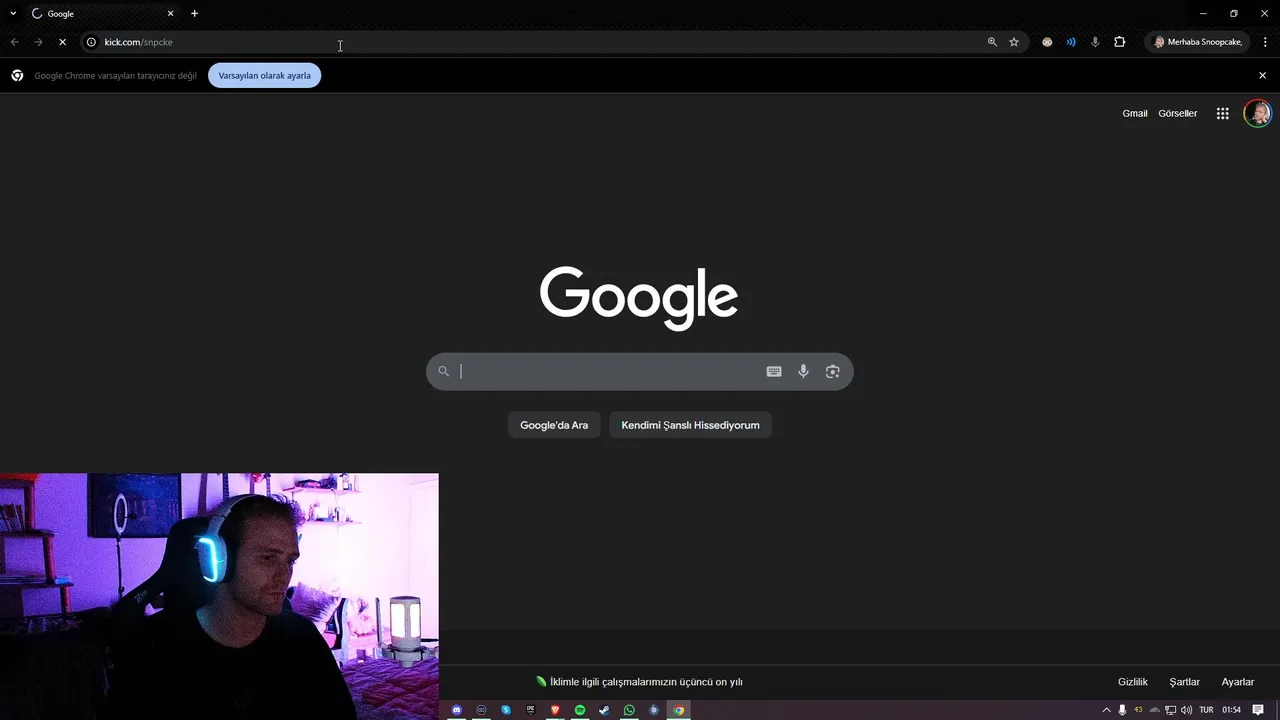Go forward to the next page
The width and height of the screenshot is (1280, 720).
pyautogui.click(x=38, y=42)
